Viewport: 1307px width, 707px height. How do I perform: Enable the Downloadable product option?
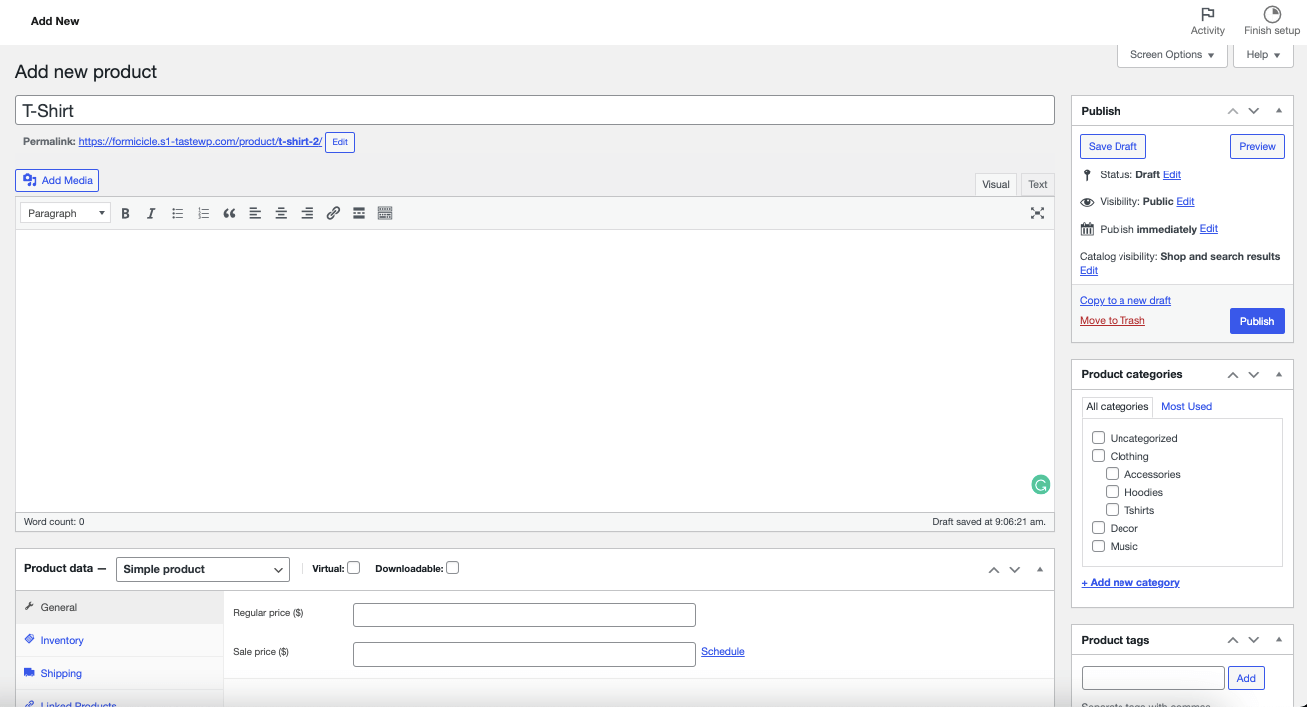click(452, 567)
